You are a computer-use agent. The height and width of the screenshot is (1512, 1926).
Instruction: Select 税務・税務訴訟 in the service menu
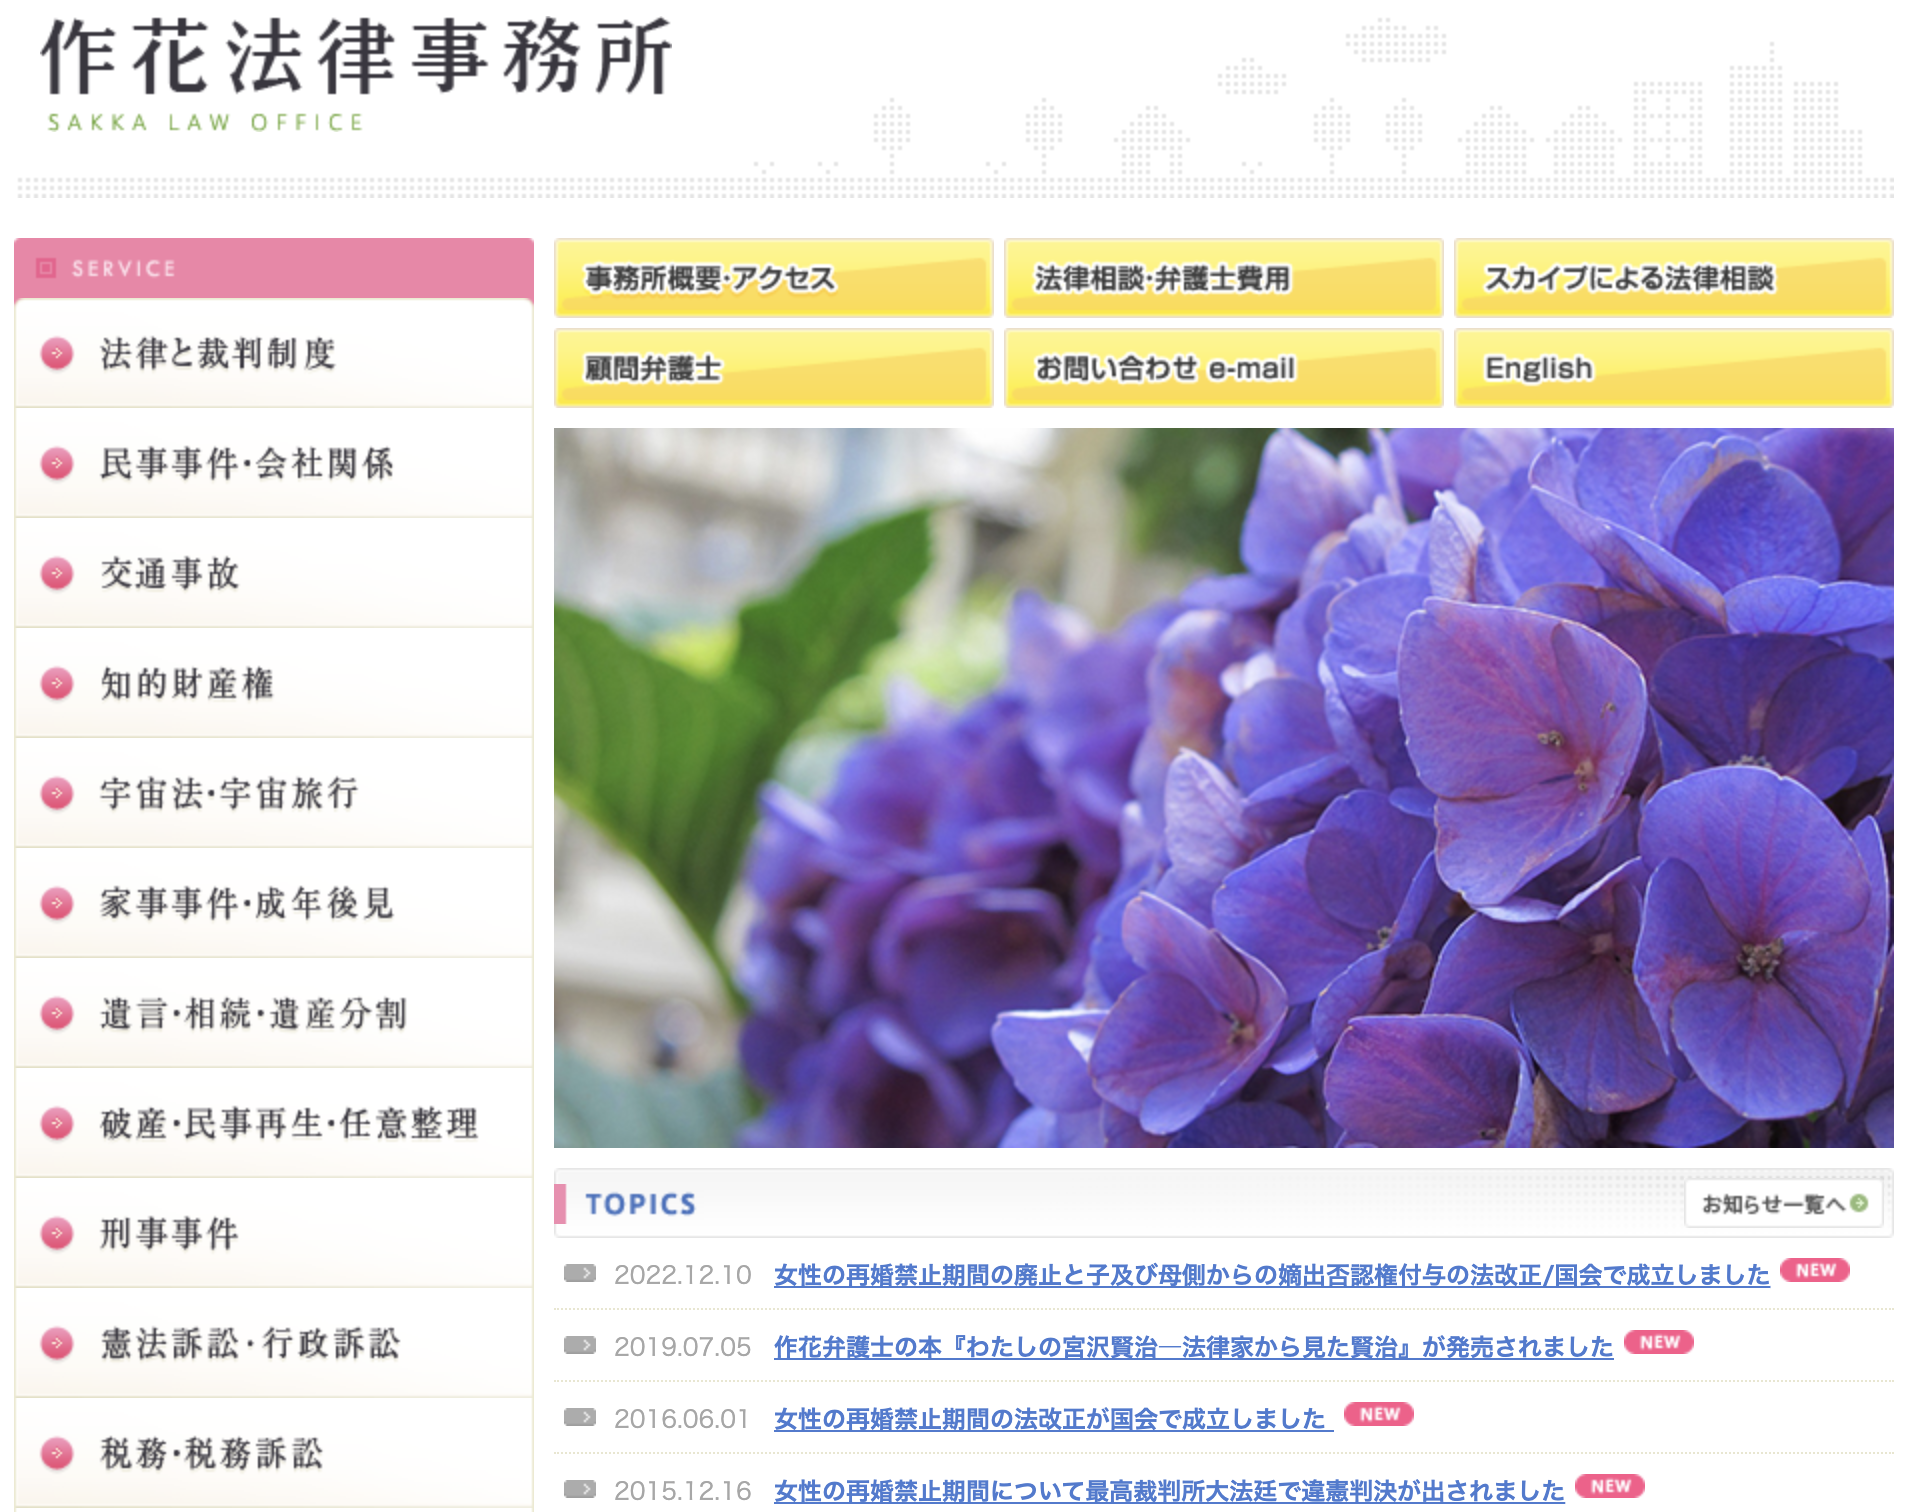pos(274,1453)
